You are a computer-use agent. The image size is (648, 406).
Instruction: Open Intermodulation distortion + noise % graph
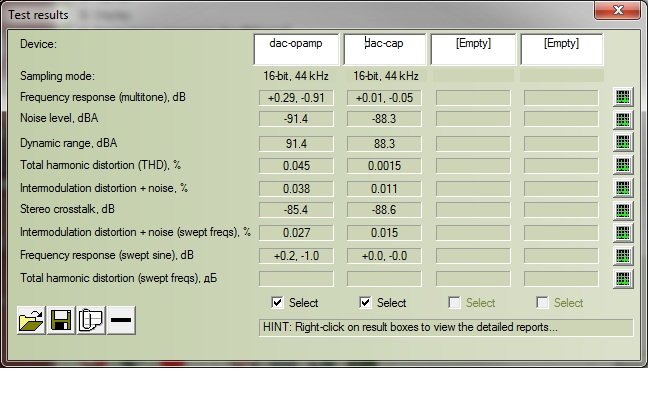623,188
